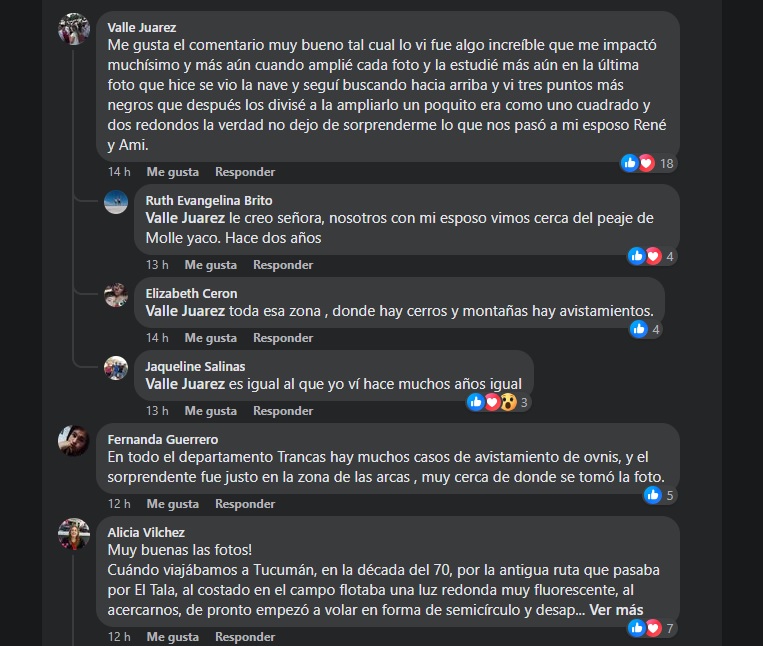Like Valle Juarez's comment with Me gusta

[173, 172]
